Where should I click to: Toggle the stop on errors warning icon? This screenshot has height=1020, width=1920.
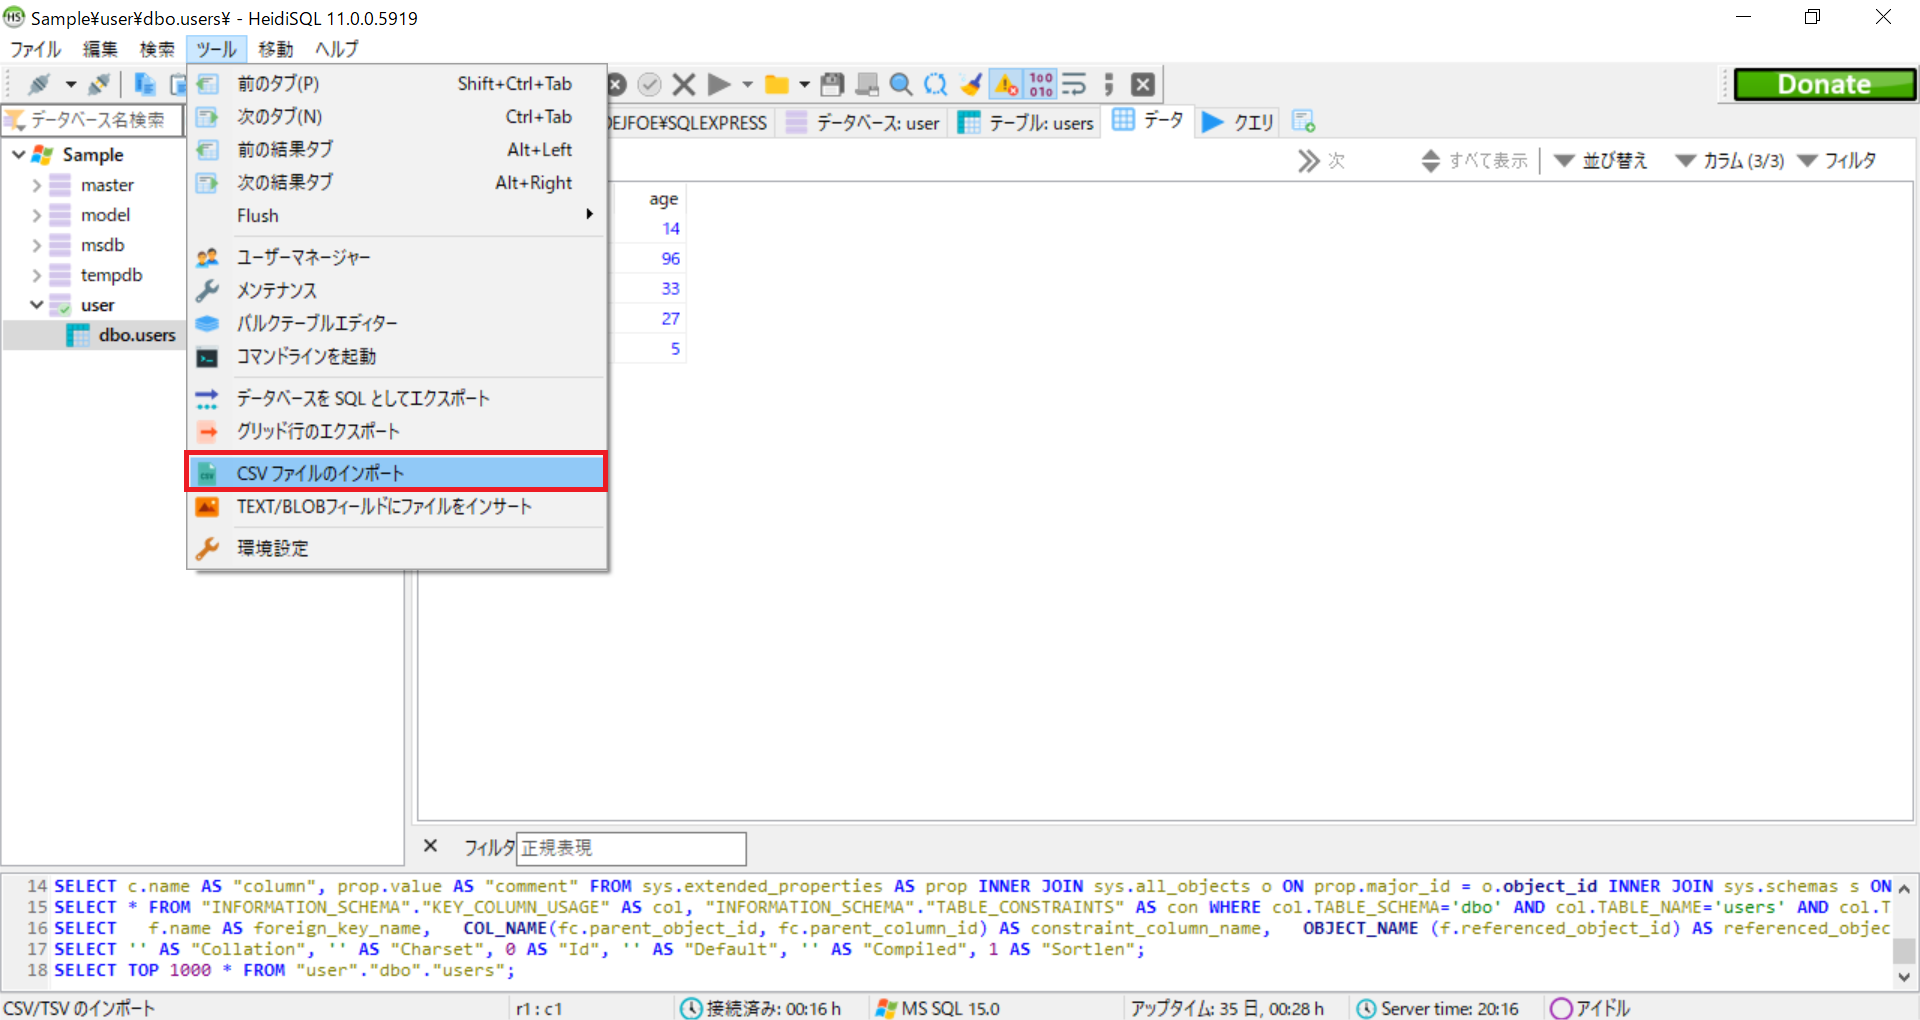pyautogui.click(x=1006, y=84)
